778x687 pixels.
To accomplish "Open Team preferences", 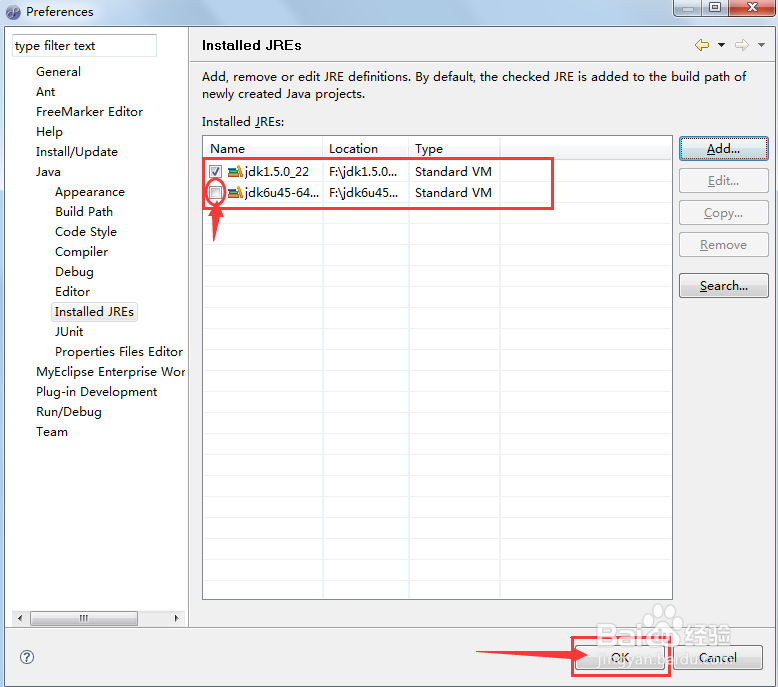I will point(52,432).
